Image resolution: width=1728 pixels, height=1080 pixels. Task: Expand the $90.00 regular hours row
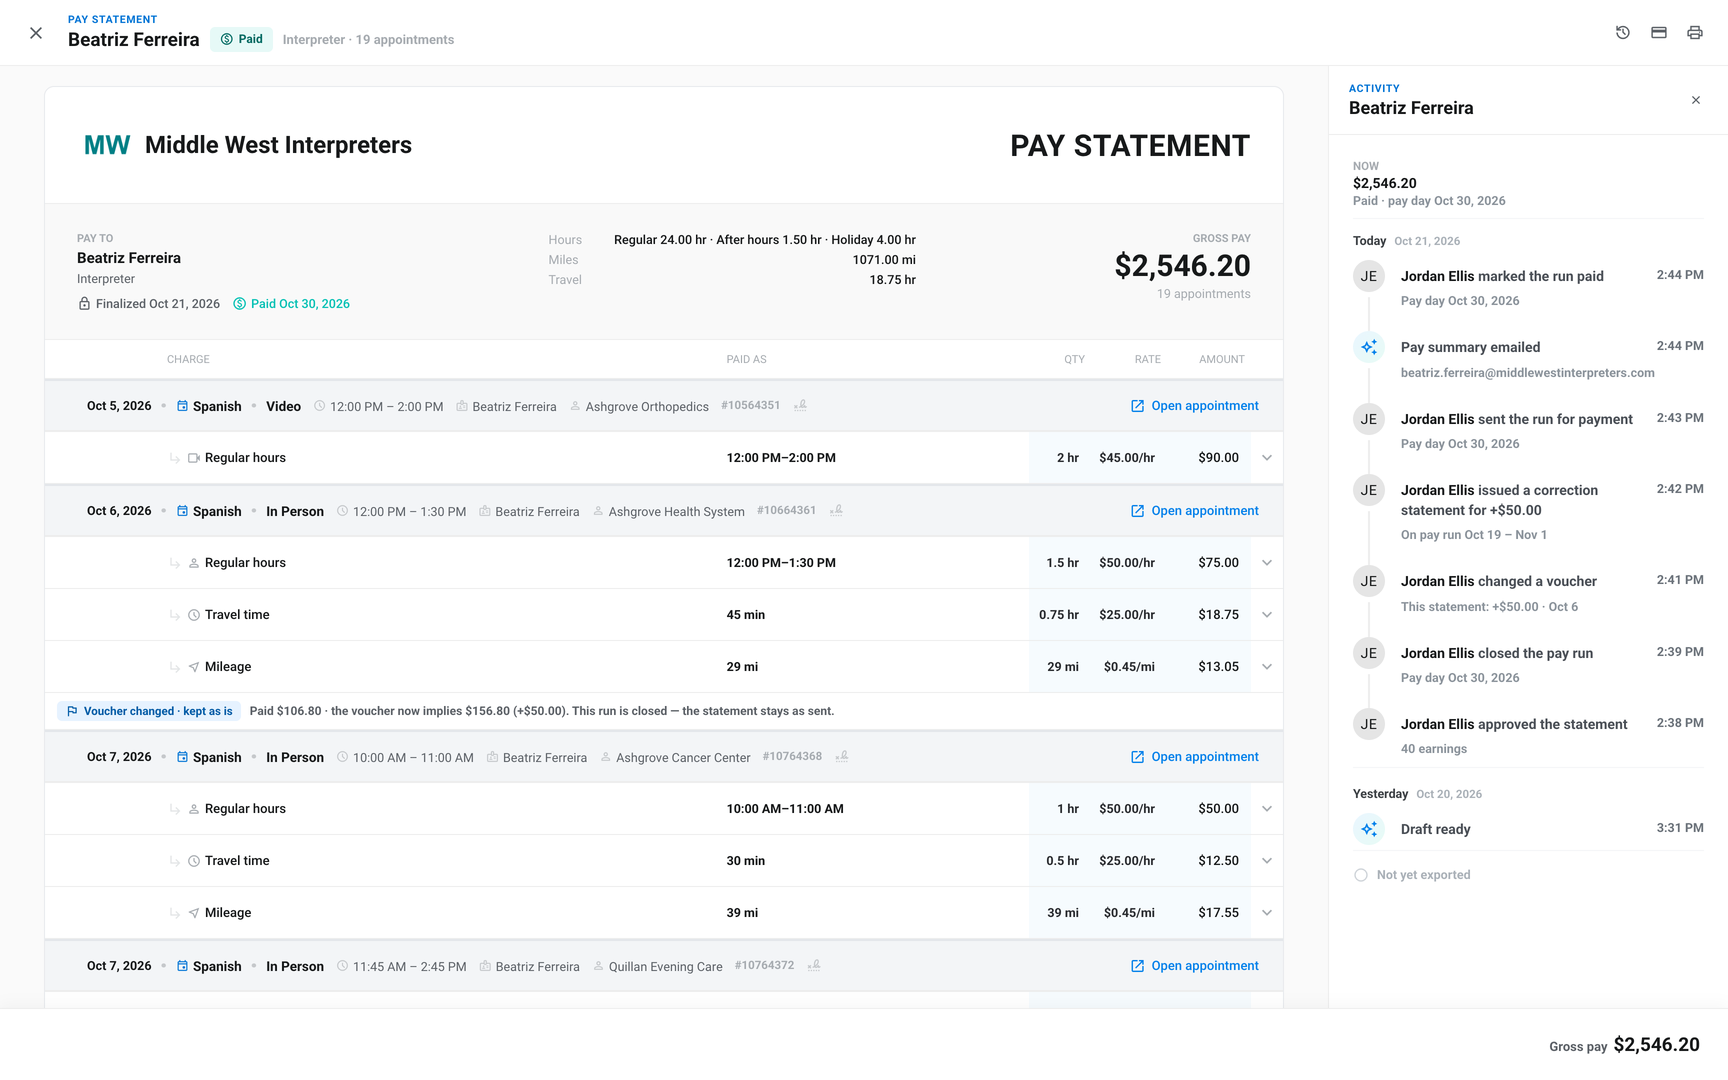click(1267, 458)
